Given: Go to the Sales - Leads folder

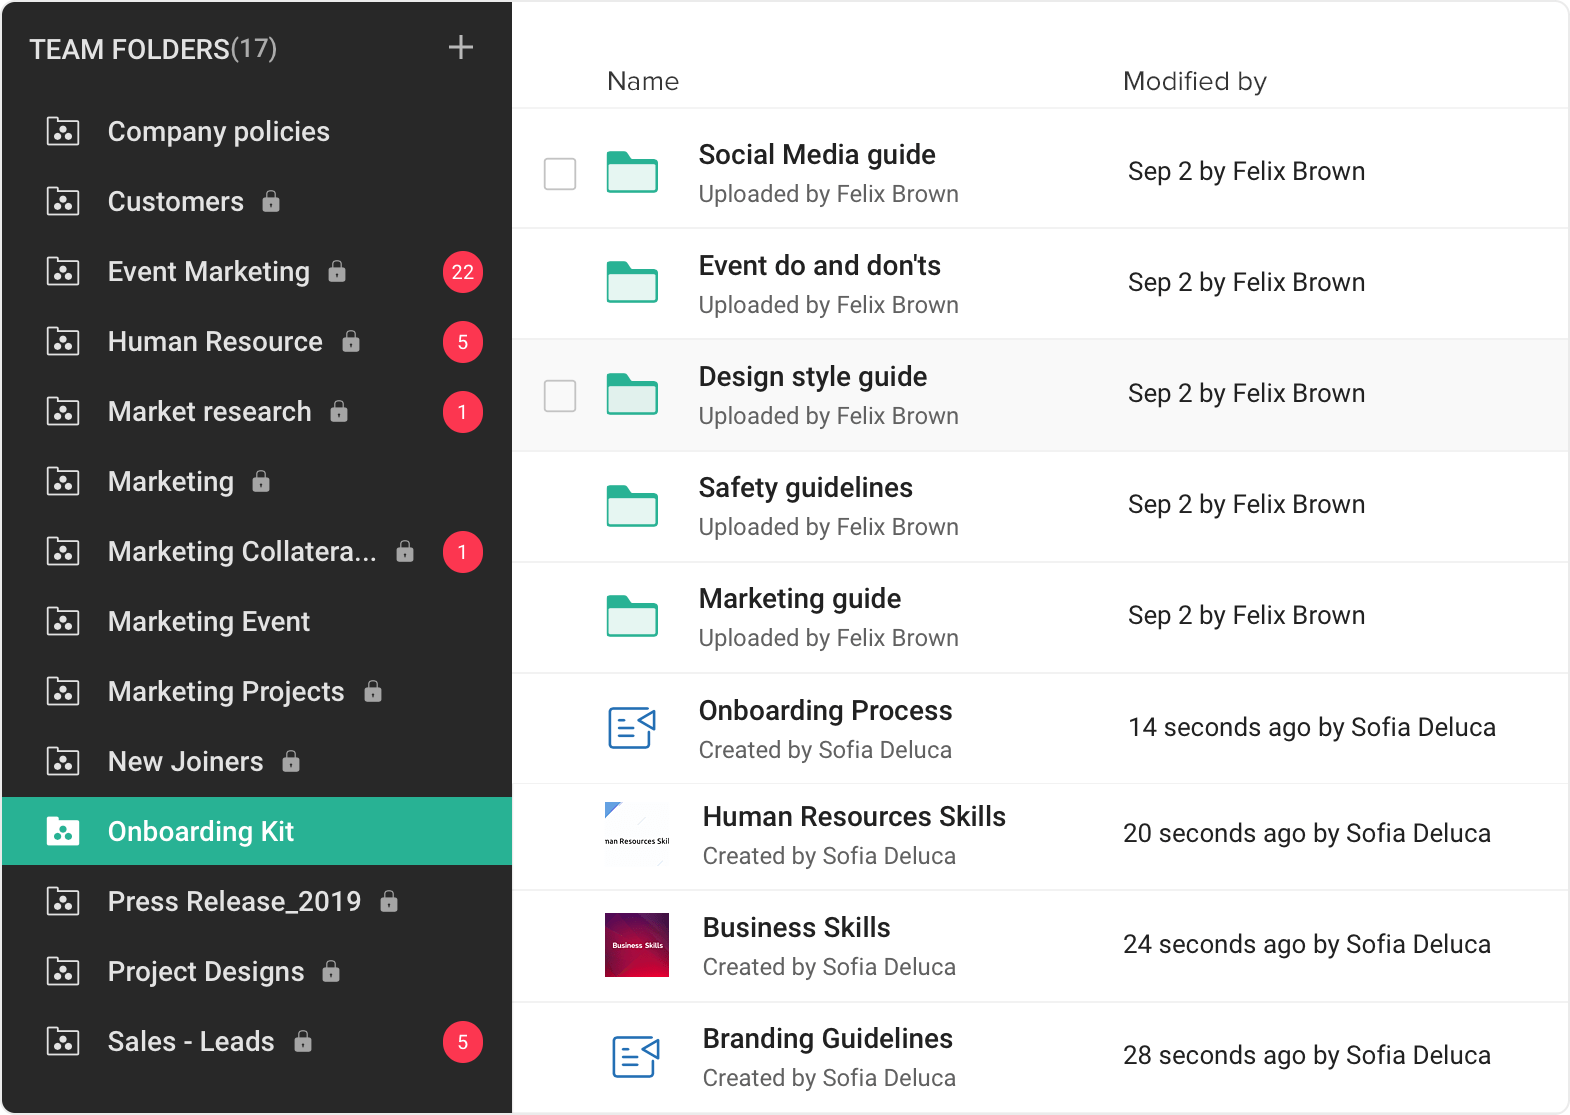Looking at the screenshot, I should [x=191, y=1042].
